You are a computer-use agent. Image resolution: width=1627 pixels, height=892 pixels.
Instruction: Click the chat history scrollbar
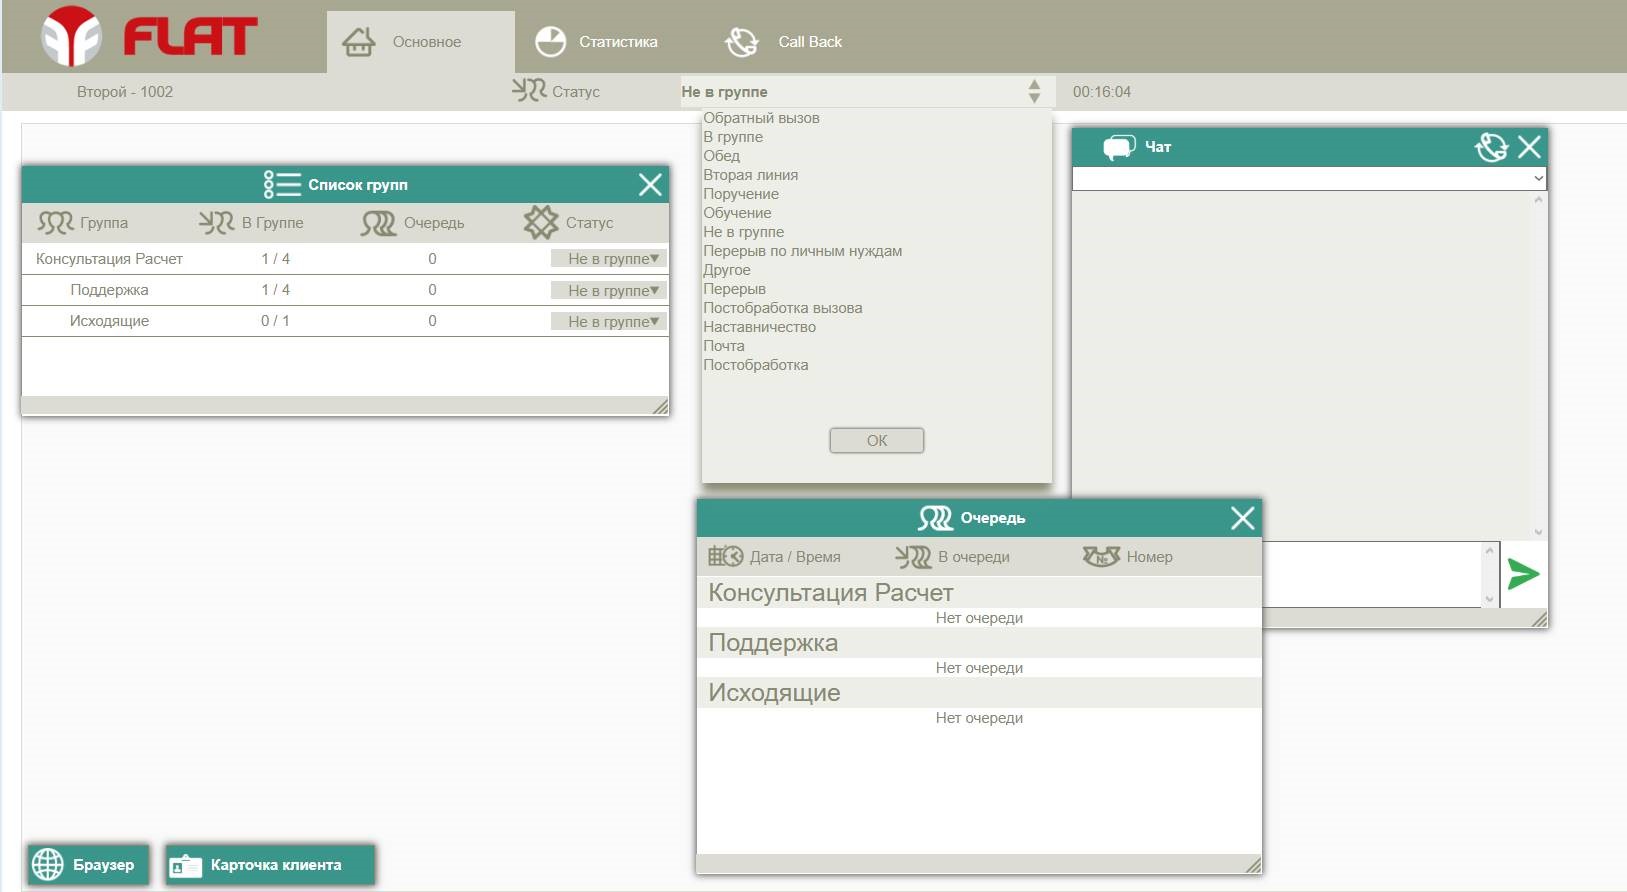[1538, 365]
